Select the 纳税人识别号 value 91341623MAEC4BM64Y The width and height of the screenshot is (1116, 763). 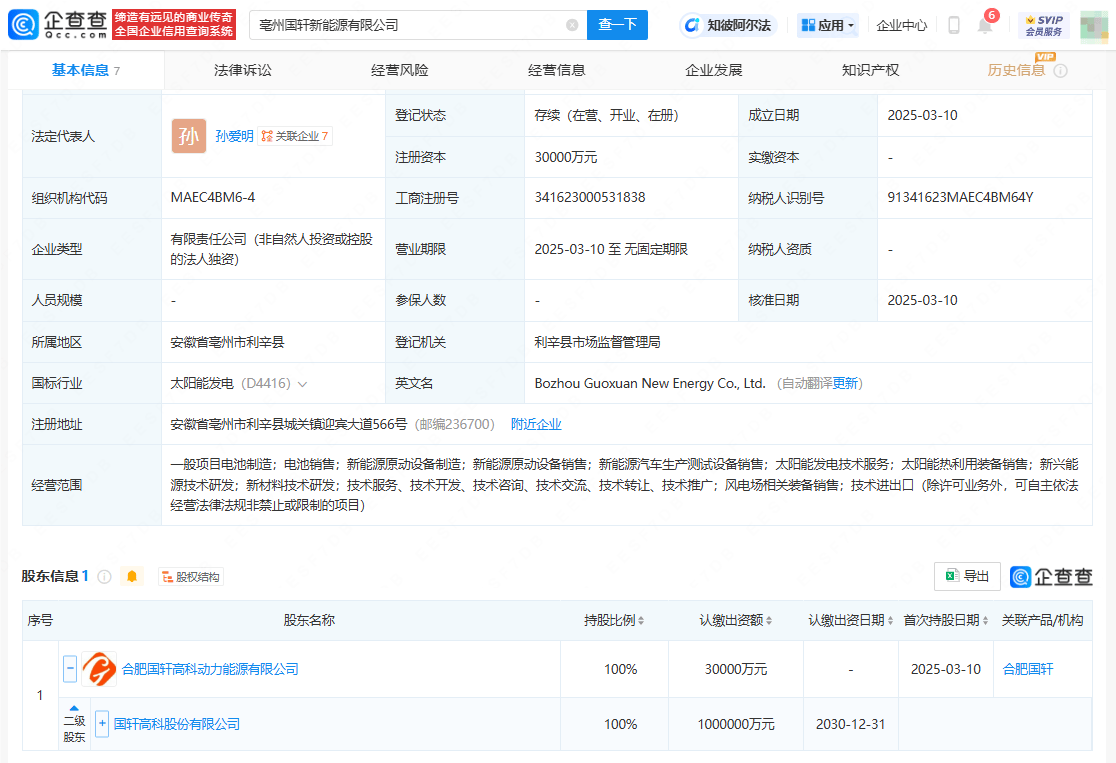tap(960, 197)
